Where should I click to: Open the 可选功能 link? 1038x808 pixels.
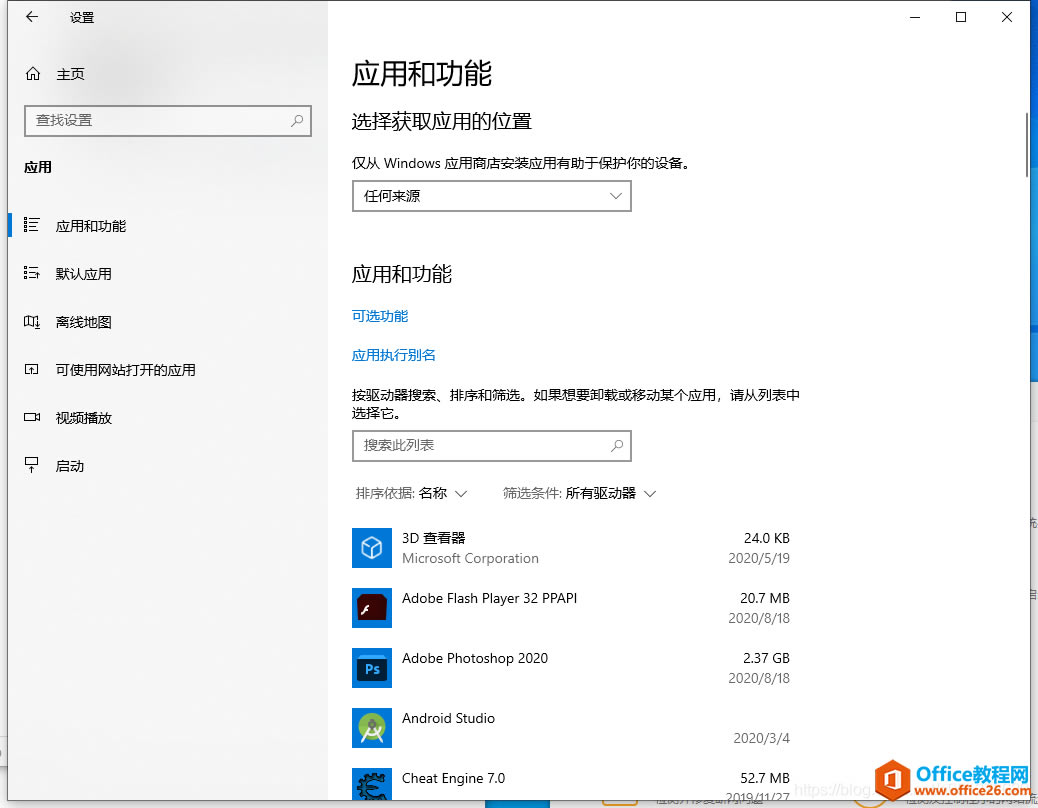pos(379,316)
